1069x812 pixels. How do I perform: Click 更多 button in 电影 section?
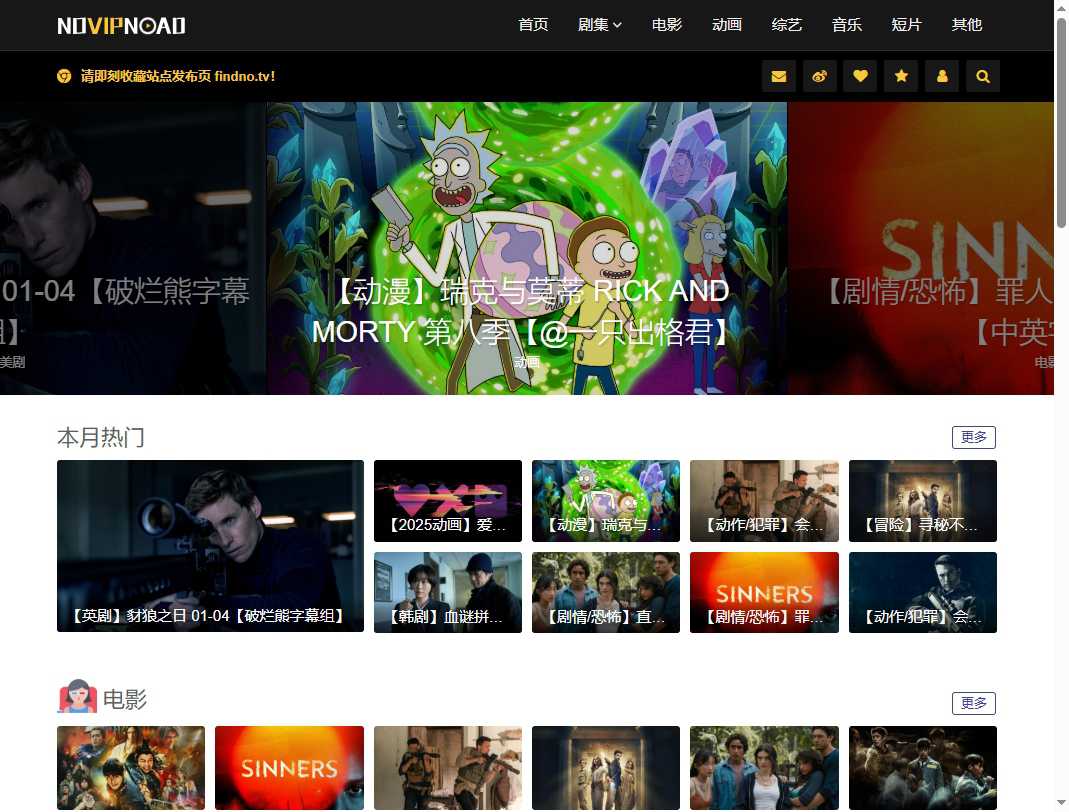tap(973, 703)
